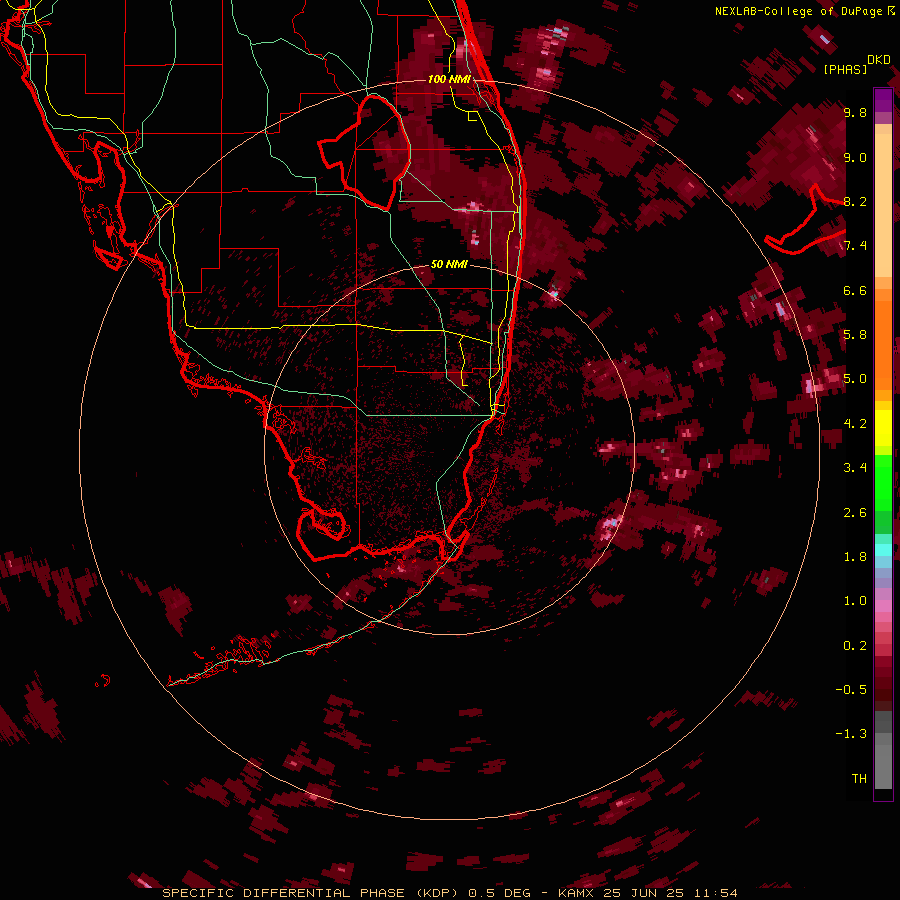Click the 11:54 timestamp in caption
Image resolution: width=900 pixels, height=900 pixels.
715,893
